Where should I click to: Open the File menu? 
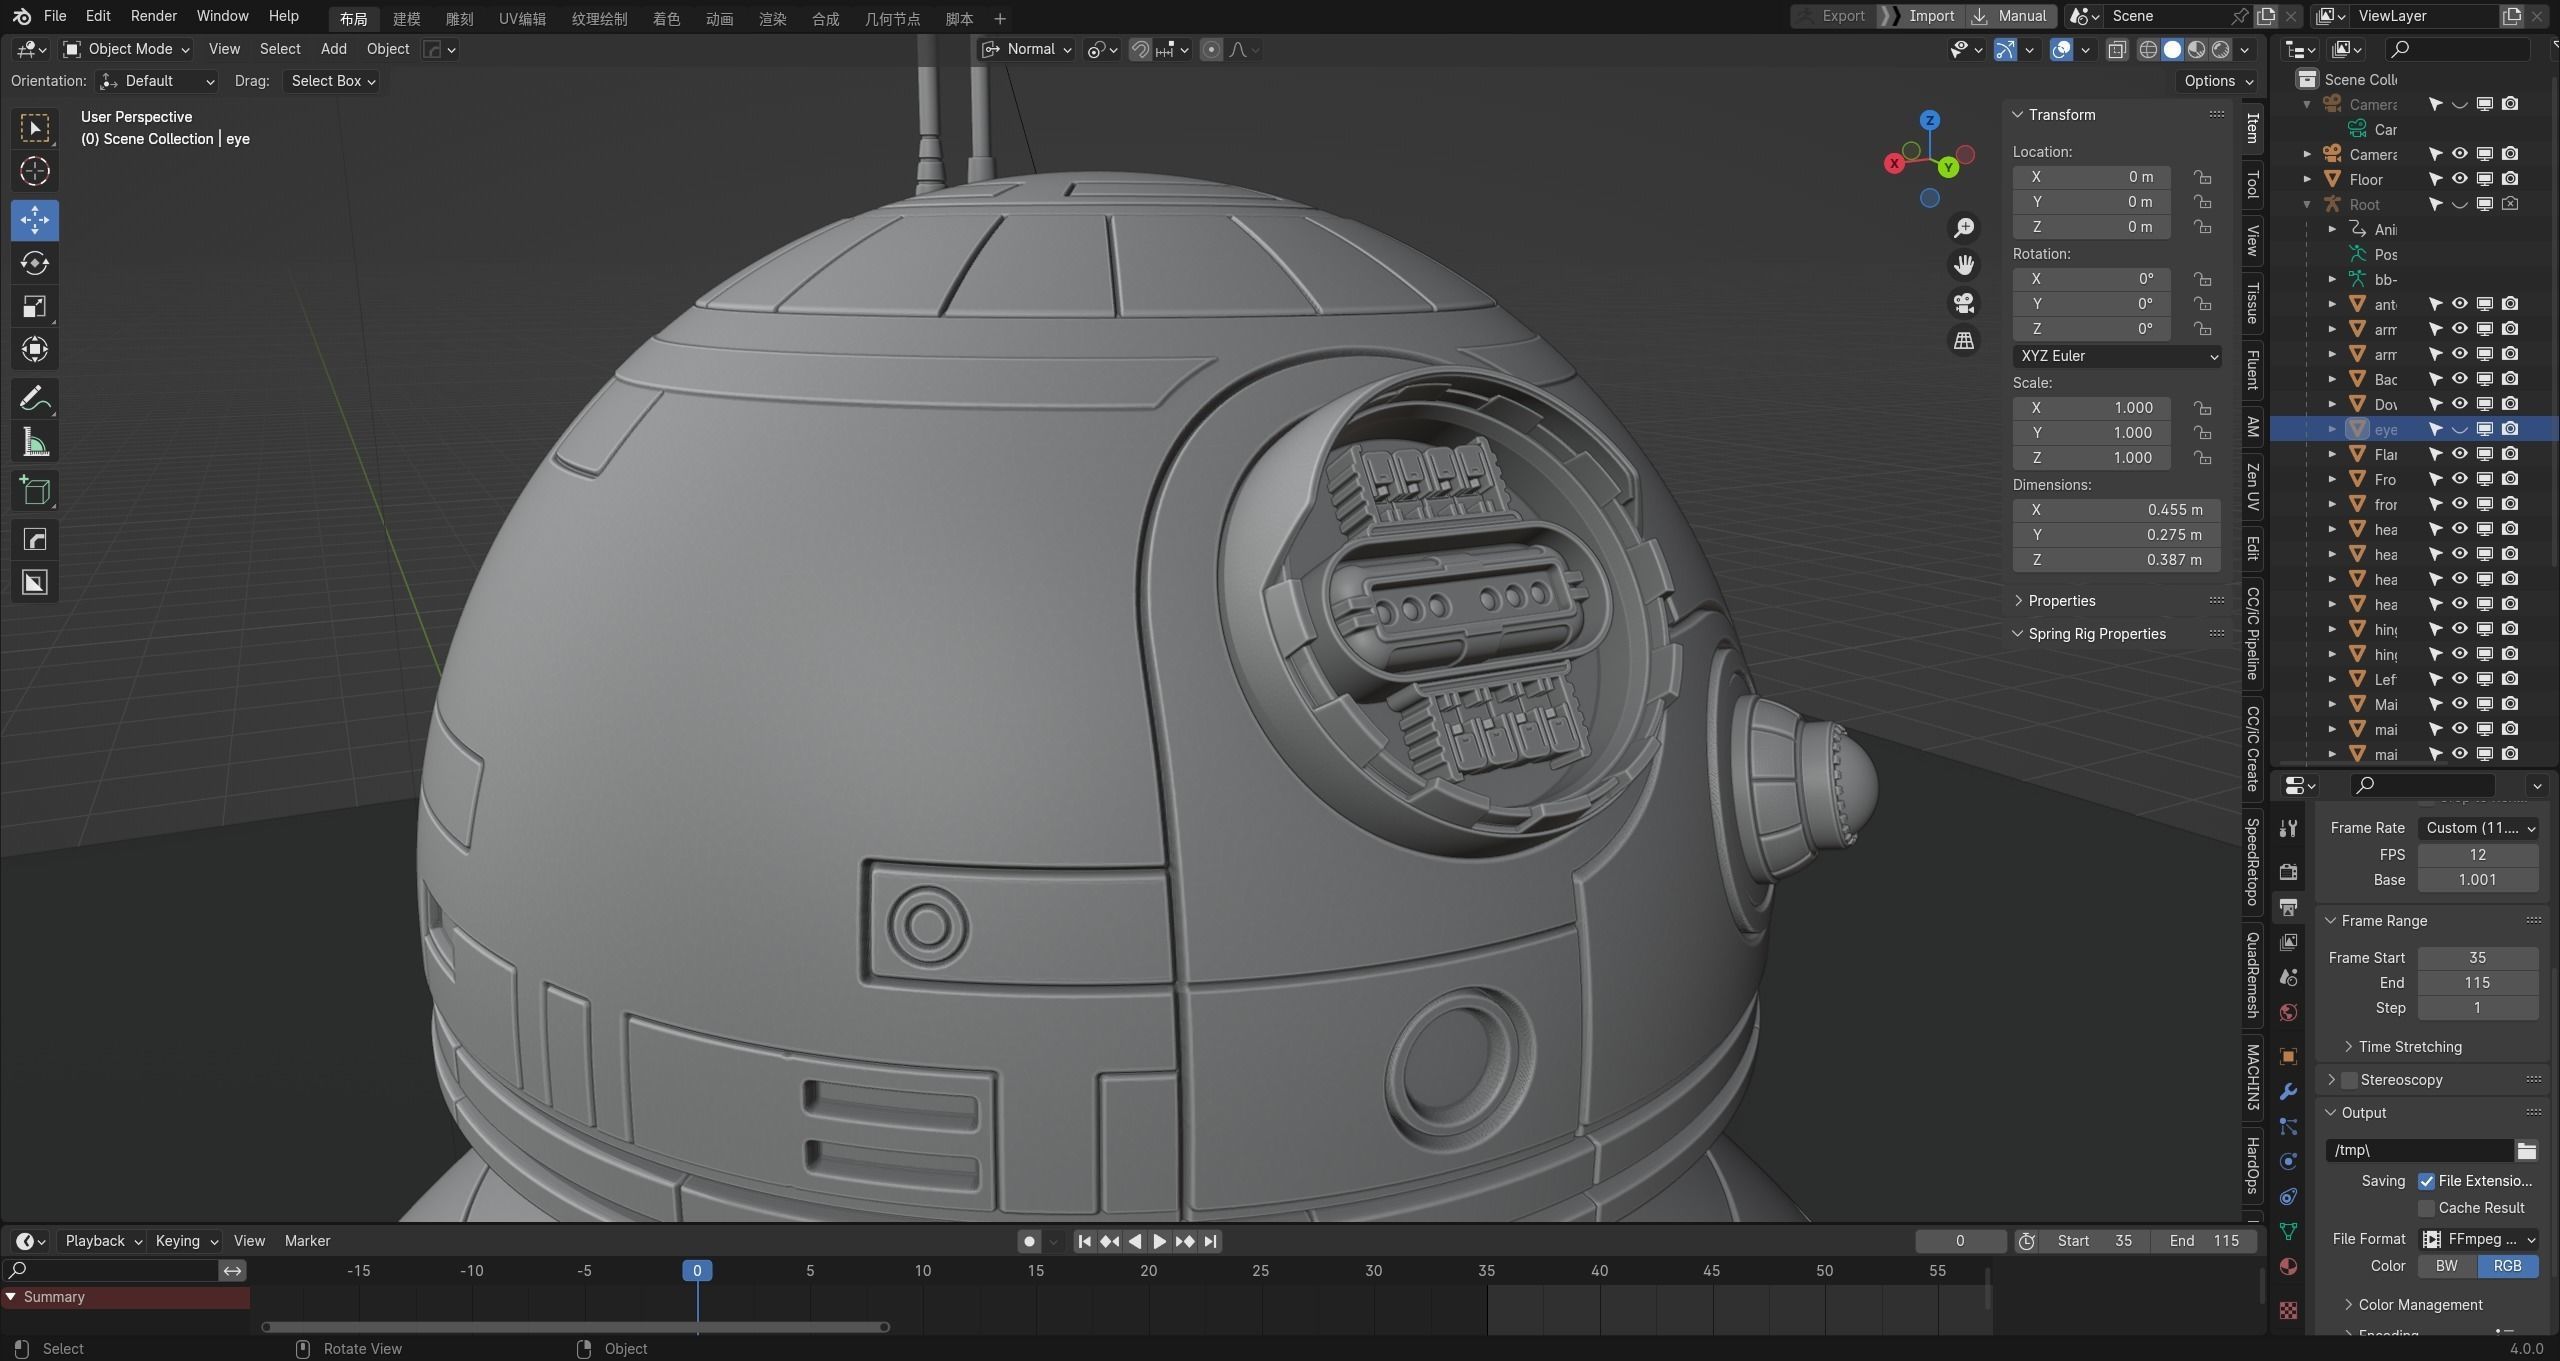(x=55, y=16)
